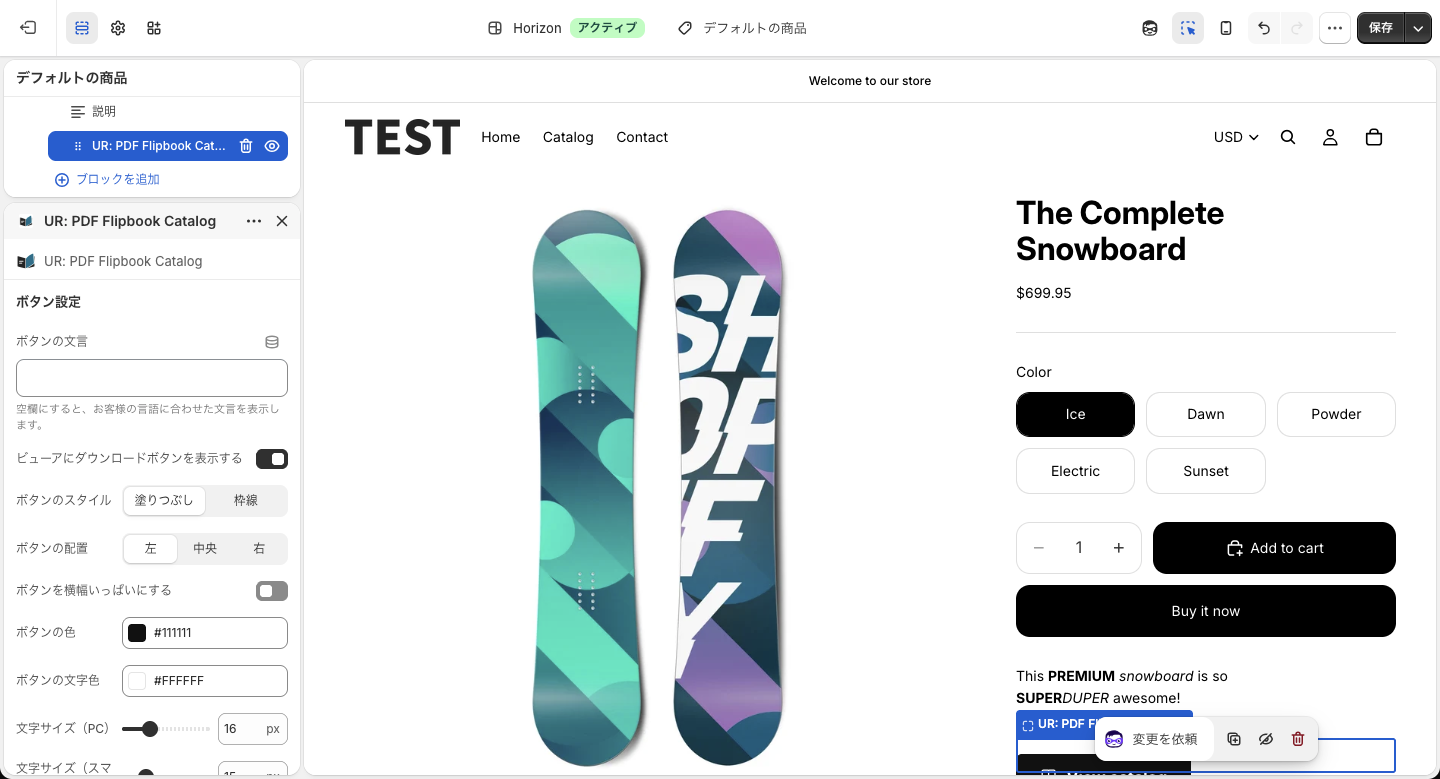Viewport: 1440px width, 779px height.
Task: Open the store search magnifier icon
Action: tap(1288, 137)
